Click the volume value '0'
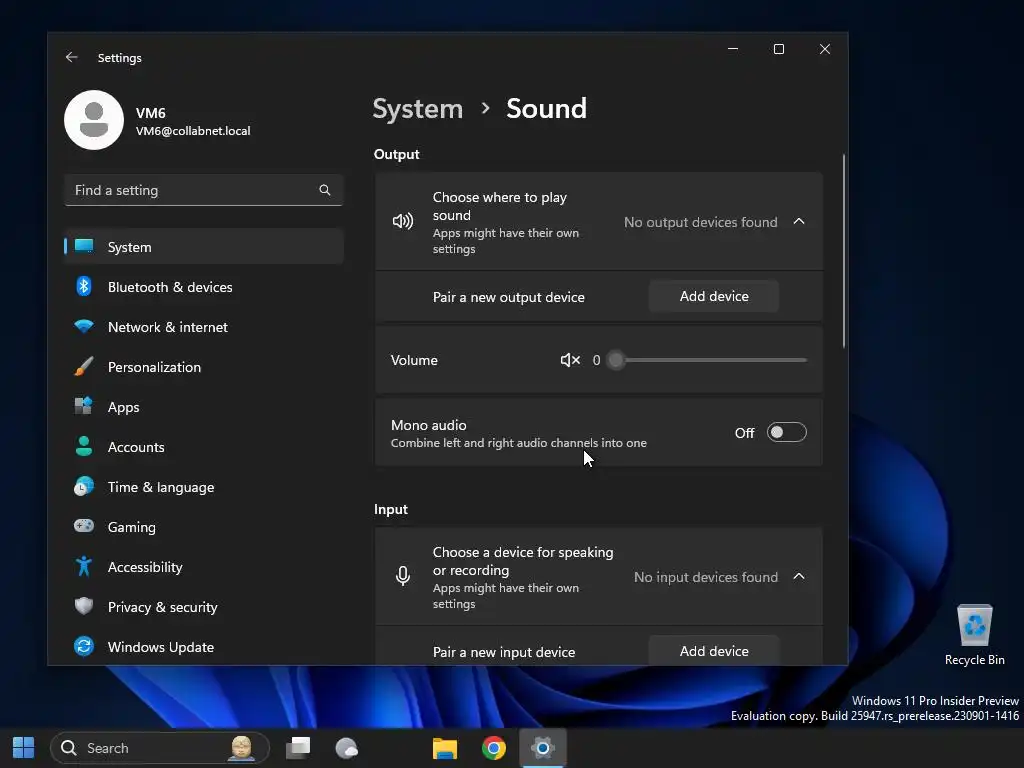The width and height of the screenshot is (1024, 768). pos(596,360)
